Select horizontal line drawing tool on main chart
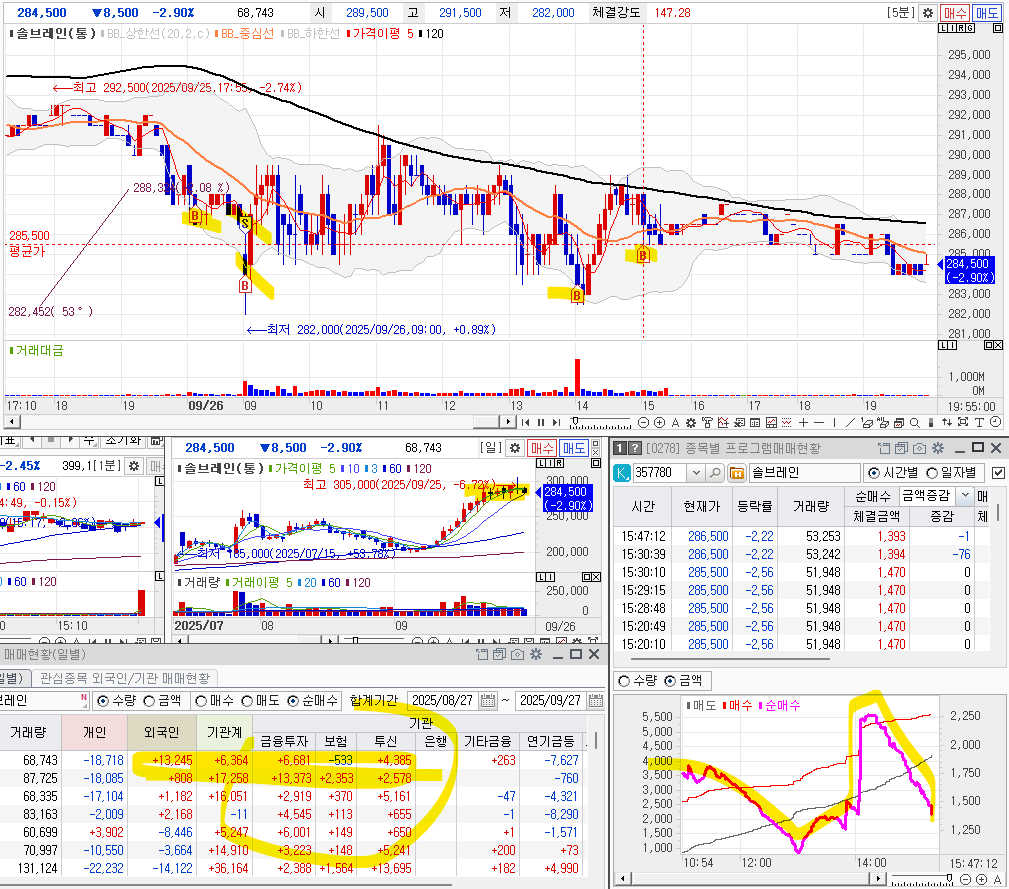Viewport: 1009px width, 889px height. tap(819, 423)
